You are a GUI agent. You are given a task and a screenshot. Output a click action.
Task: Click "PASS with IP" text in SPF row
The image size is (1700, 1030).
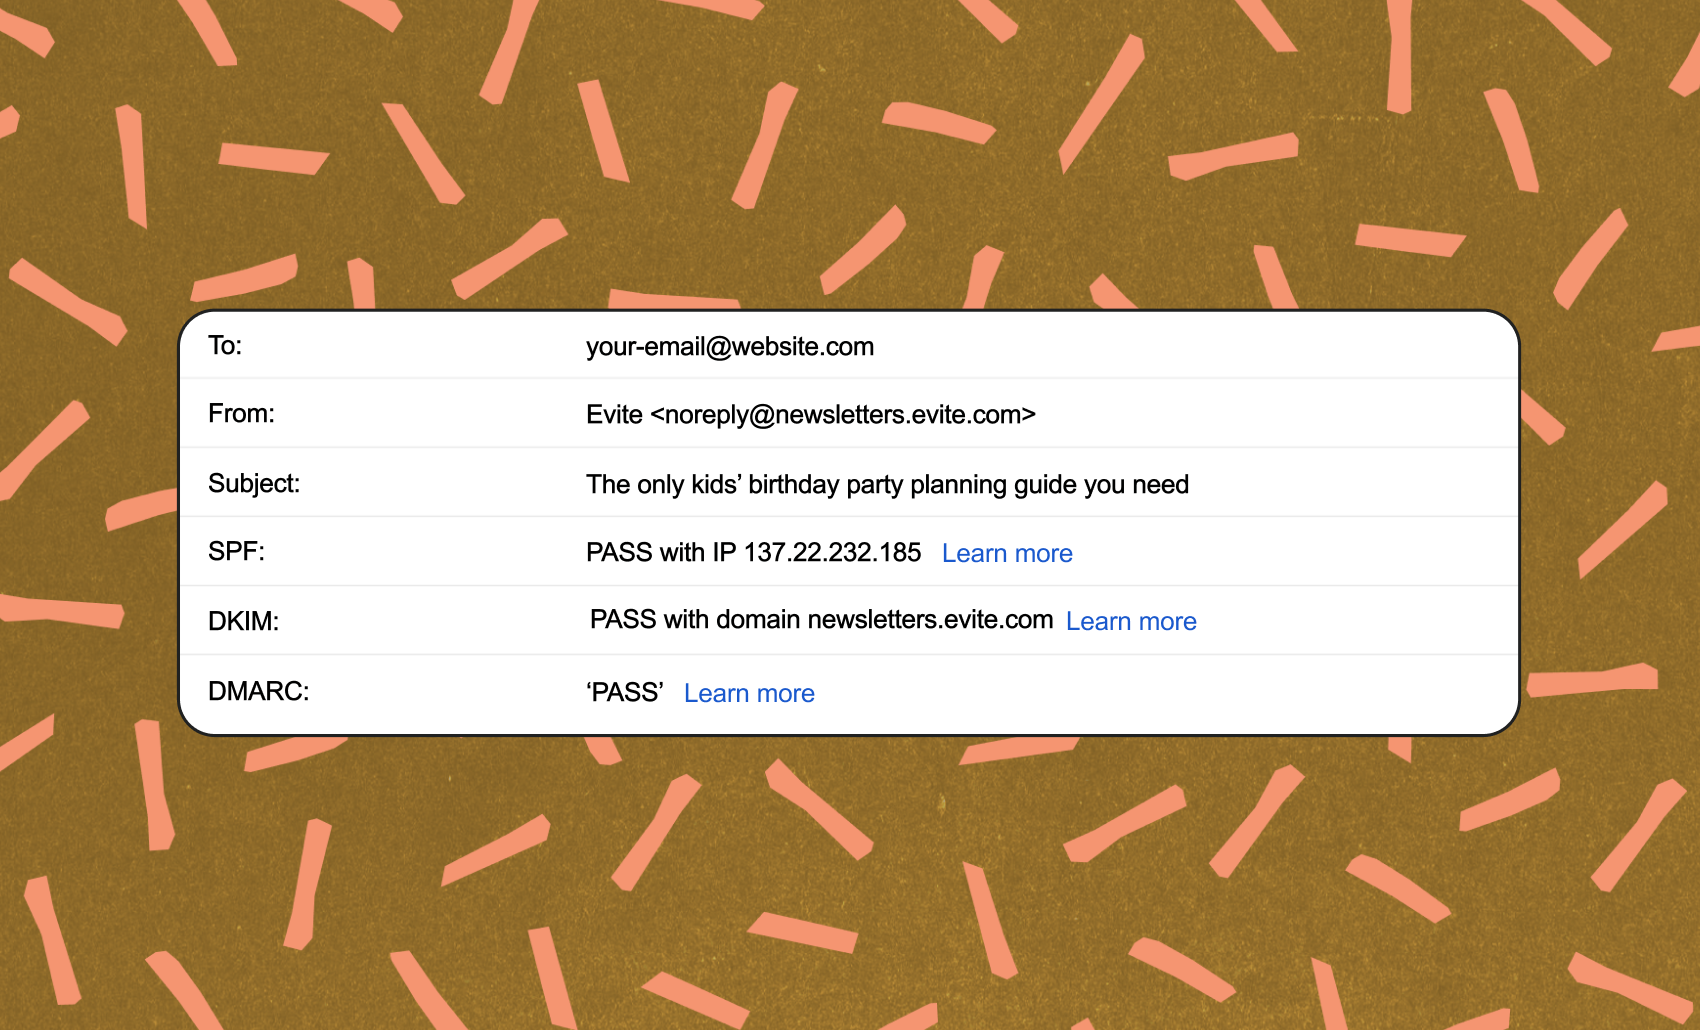[x=660, y=552]
